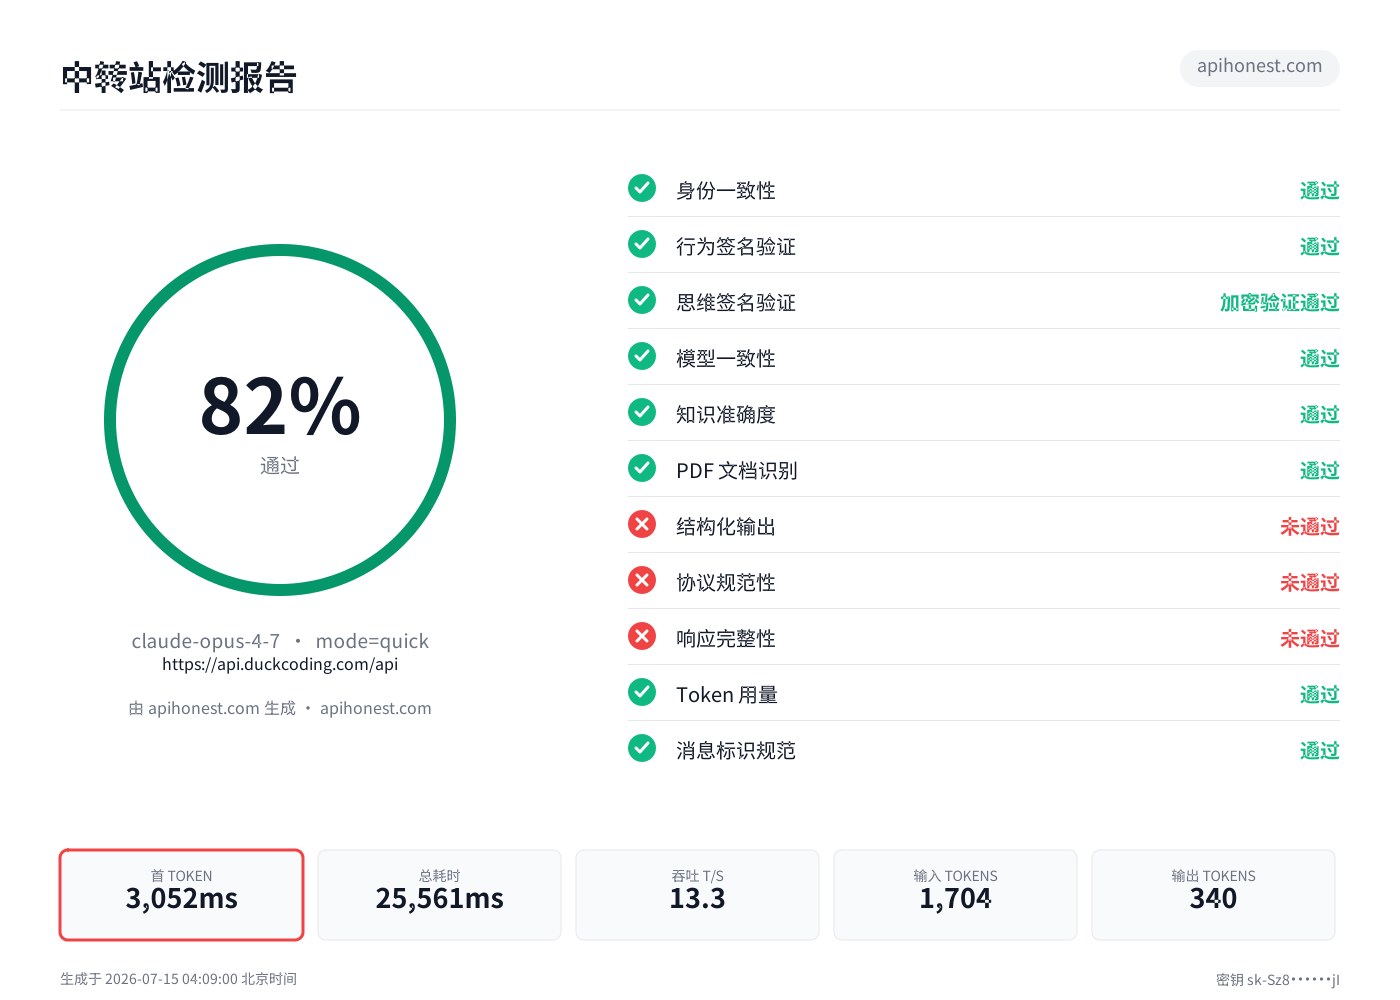Click green check icon beside Token 用量

[642, 692]
